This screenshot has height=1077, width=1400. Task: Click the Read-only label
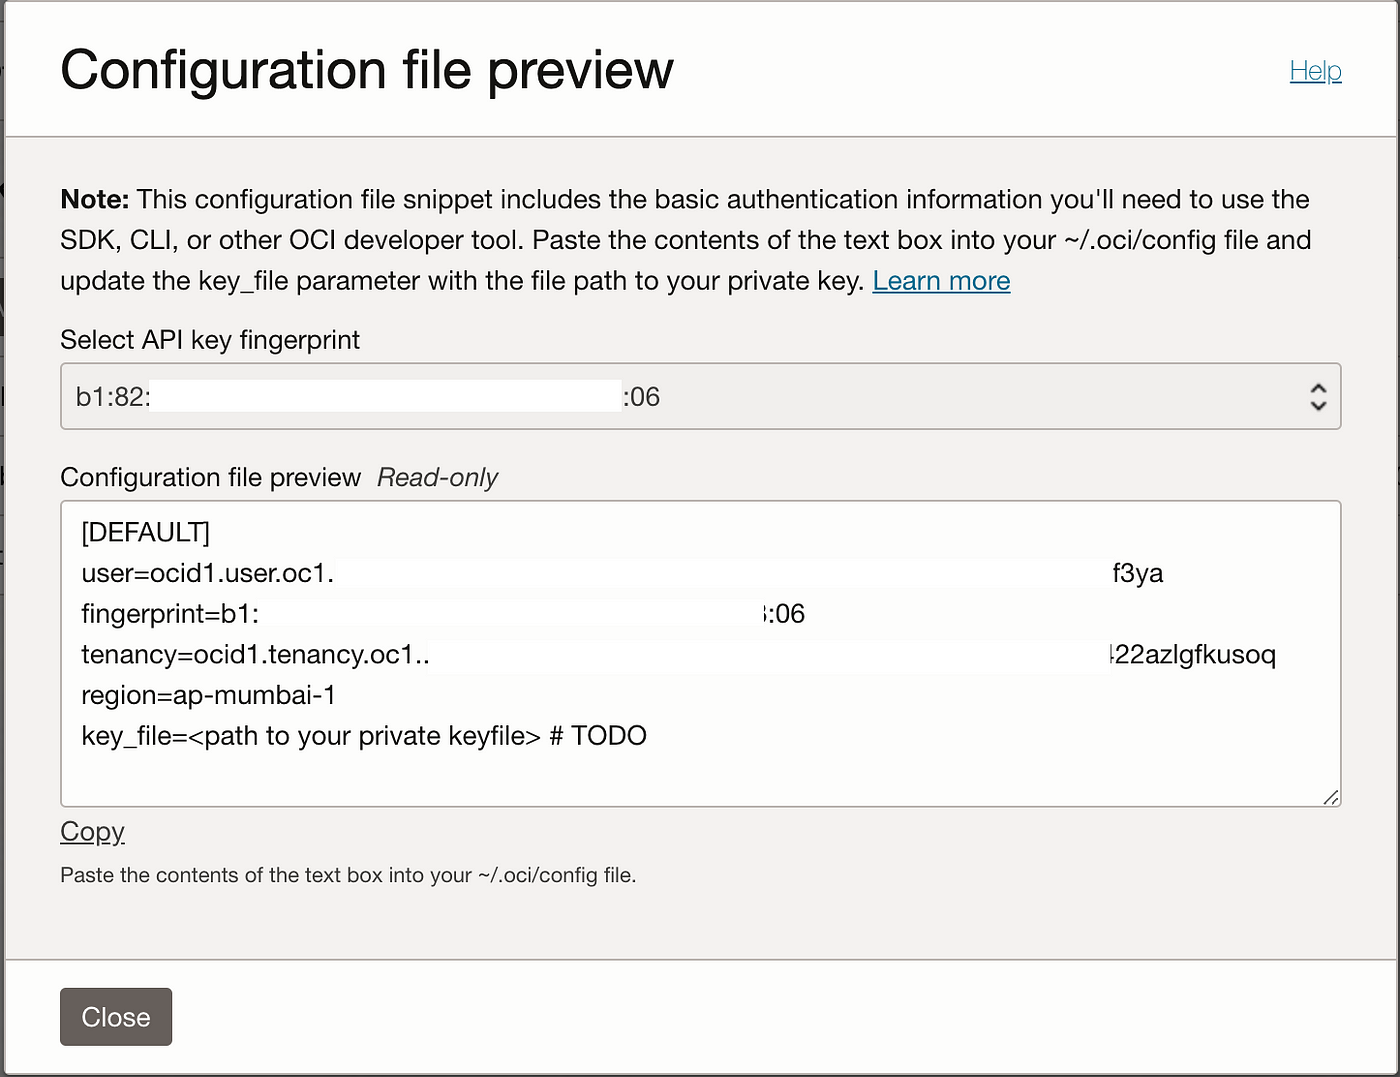pyautogui.click(x=437, y=478)
